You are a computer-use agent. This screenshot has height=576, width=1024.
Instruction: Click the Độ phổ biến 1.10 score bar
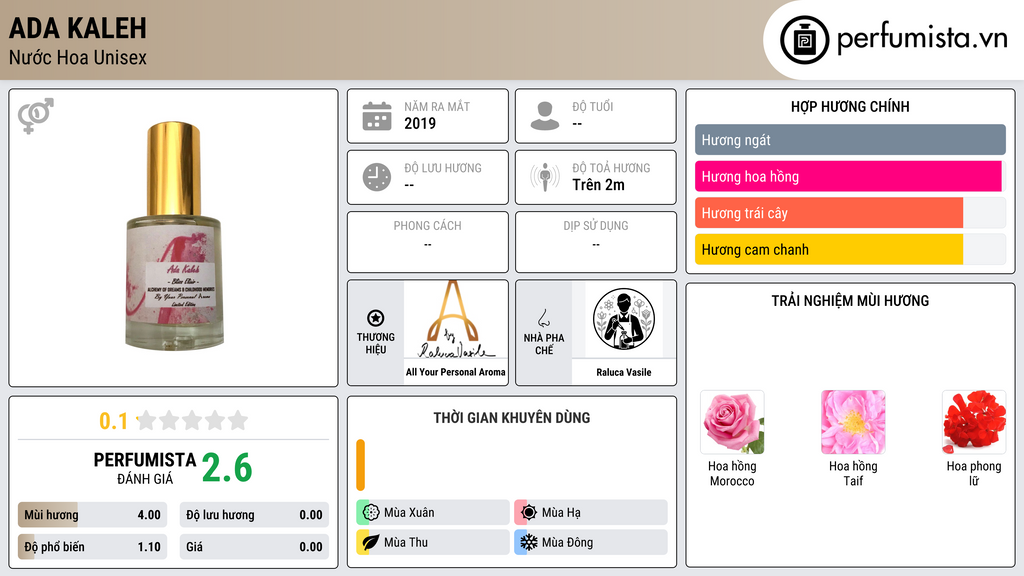click(x=92, y=547)
